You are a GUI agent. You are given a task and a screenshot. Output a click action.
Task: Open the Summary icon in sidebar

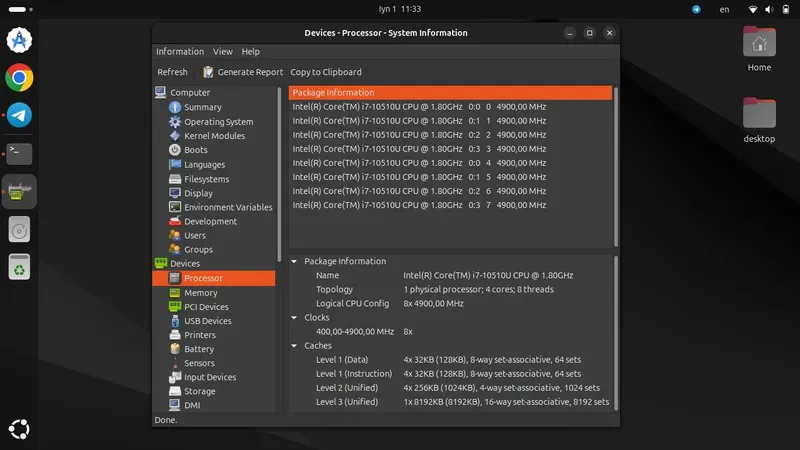click(x=174, y=107)
